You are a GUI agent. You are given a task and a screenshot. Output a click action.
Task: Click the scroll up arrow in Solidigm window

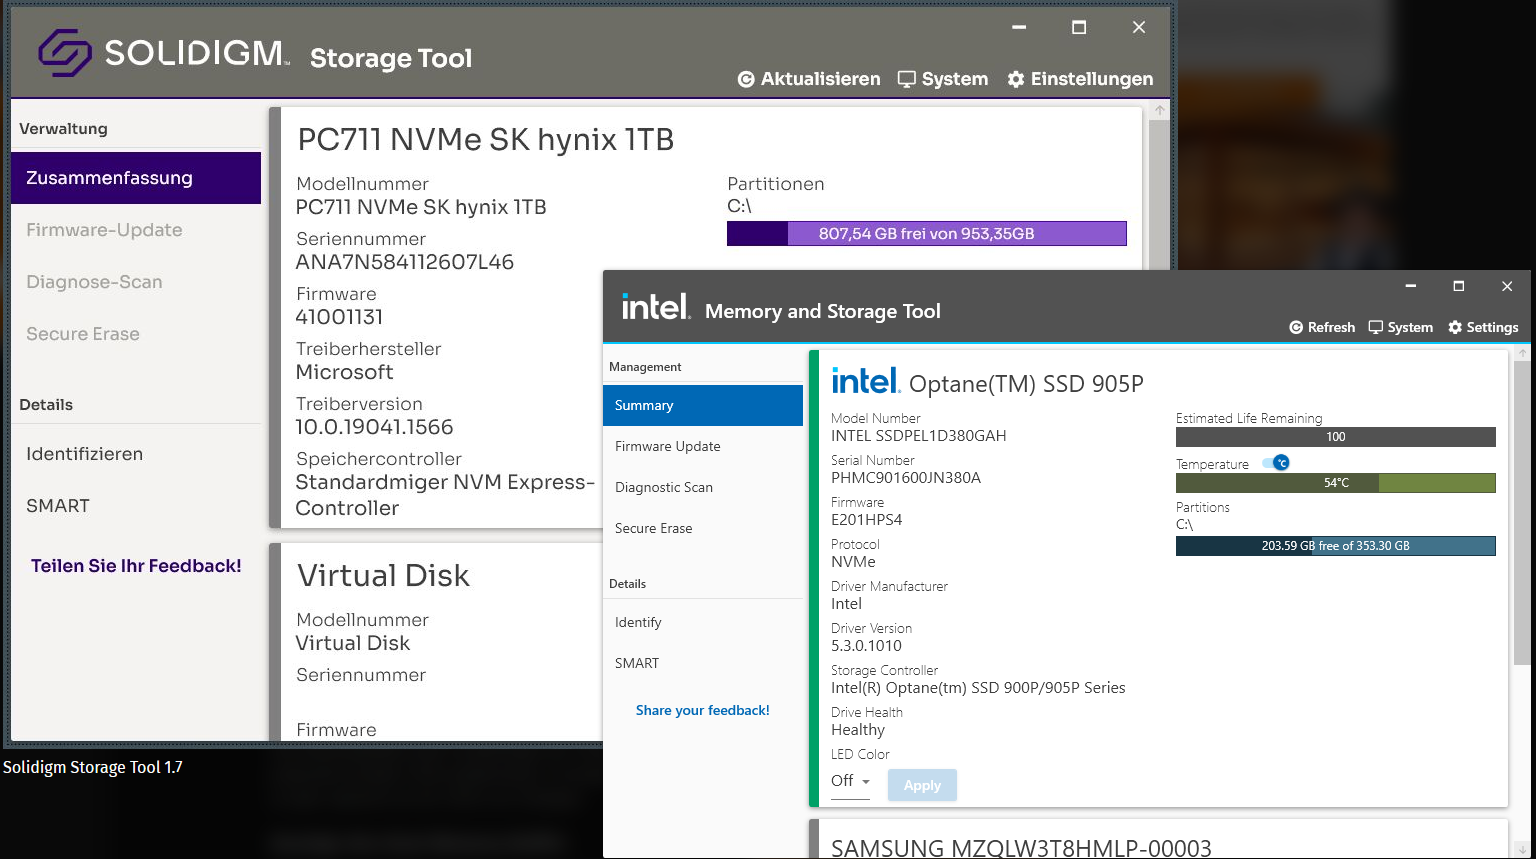(x=1159, y=110)
